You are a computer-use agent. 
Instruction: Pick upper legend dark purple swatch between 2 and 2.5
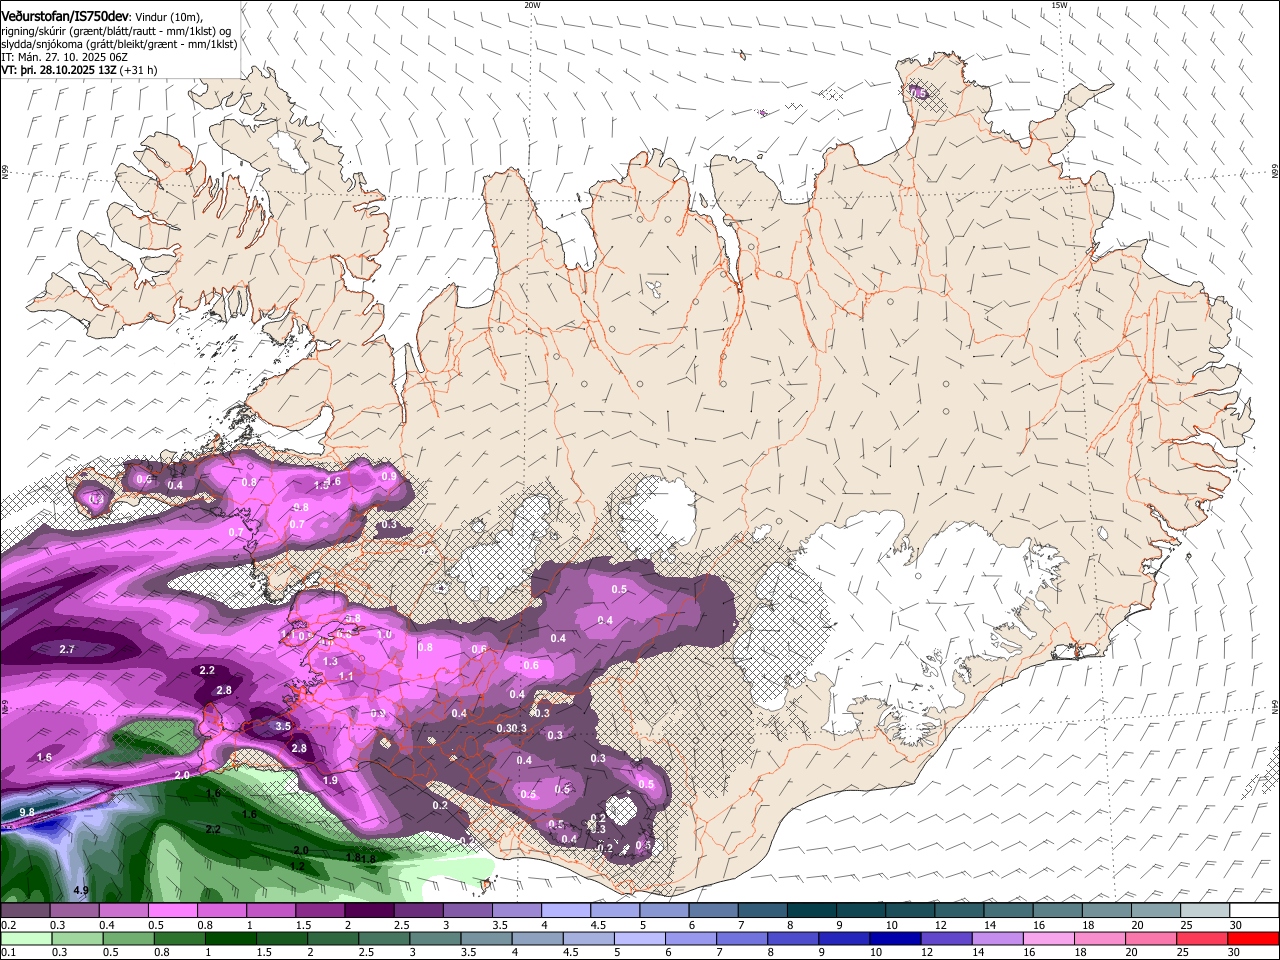coord(367,911)
